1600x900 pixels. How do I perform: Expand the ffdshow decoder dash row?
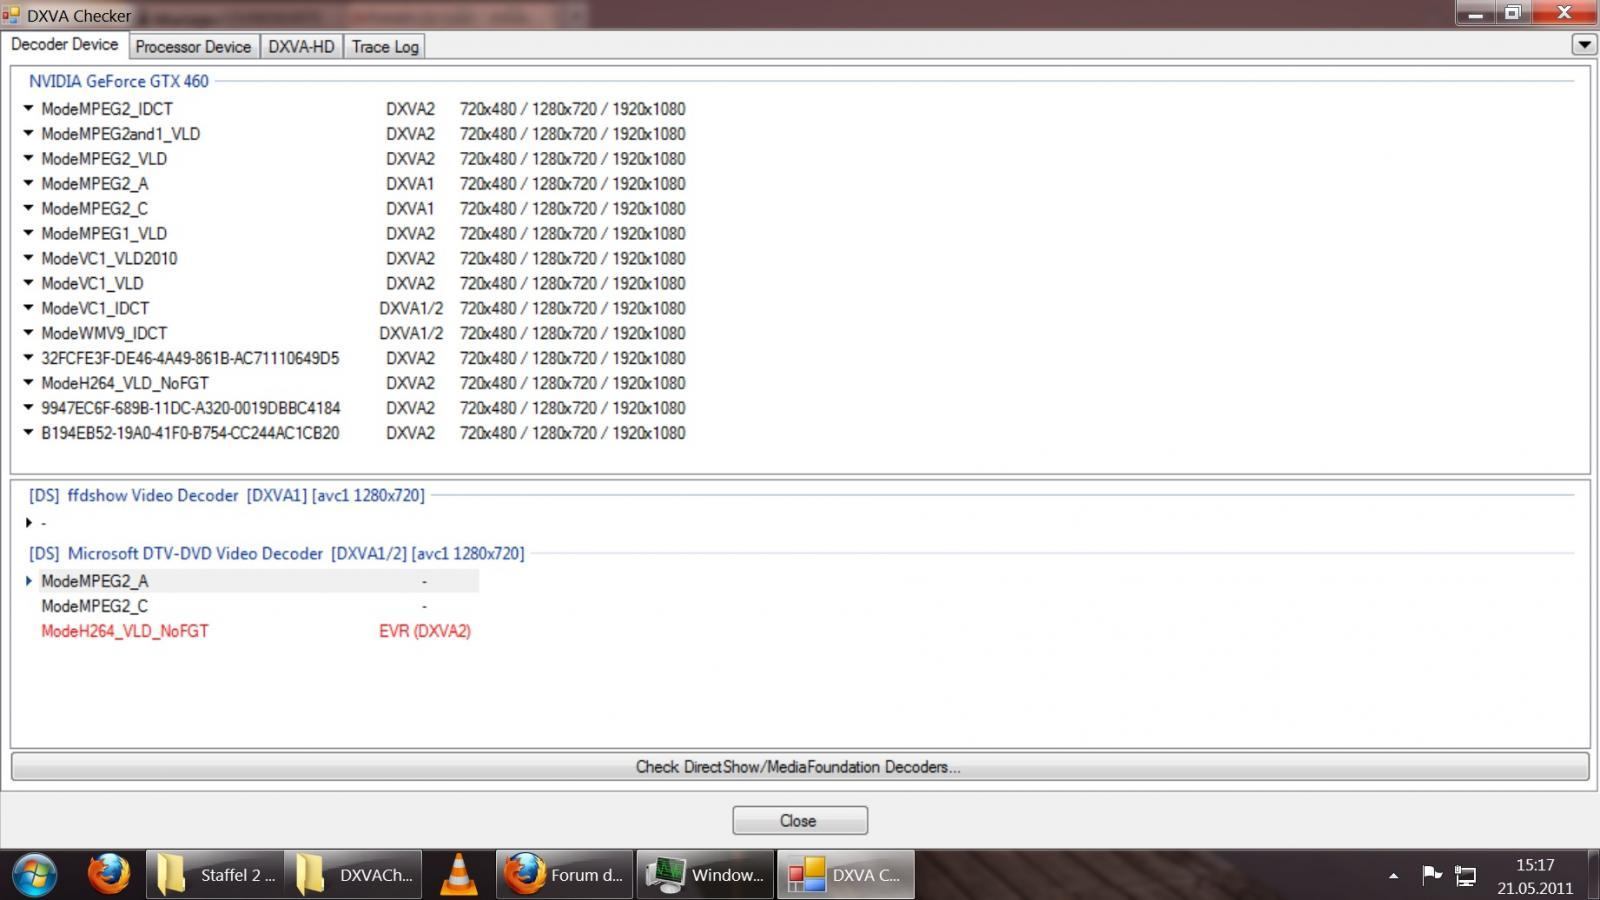28,522
